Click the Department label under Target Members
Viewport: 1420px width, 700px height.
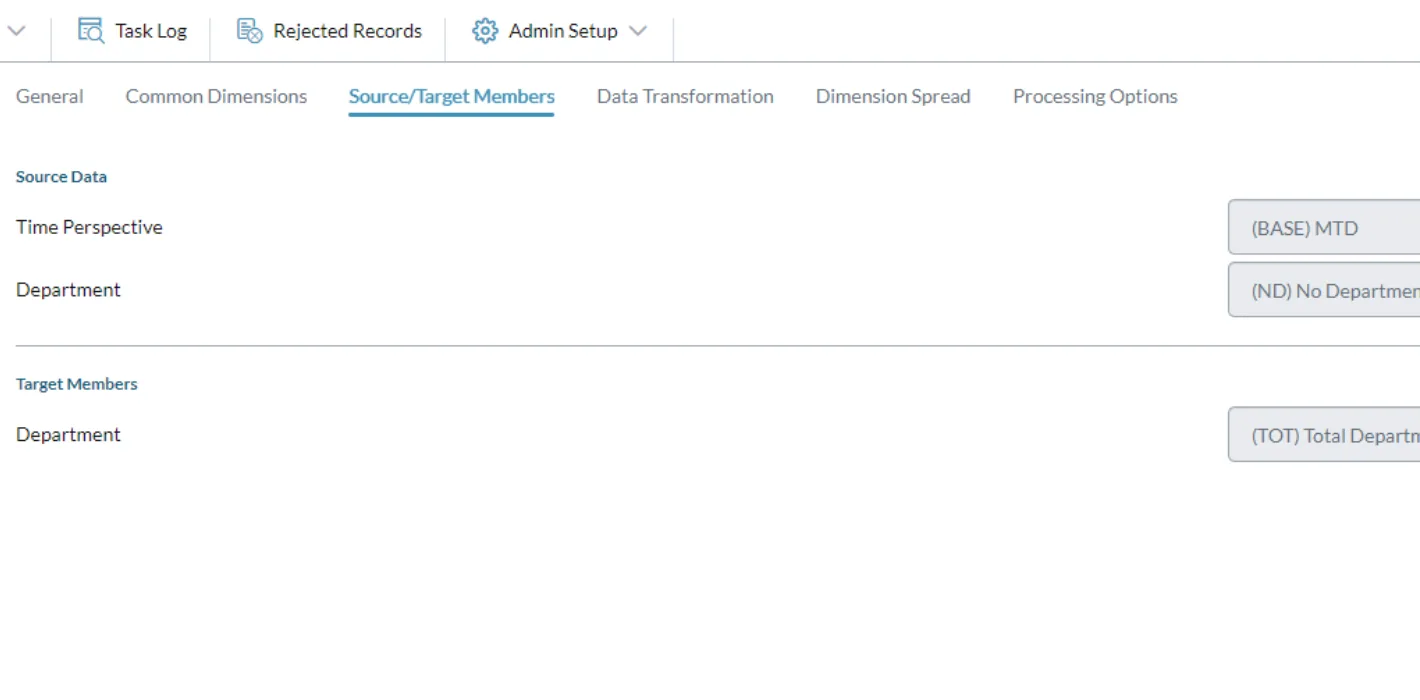pyautogui.click(x=68, y=435)
